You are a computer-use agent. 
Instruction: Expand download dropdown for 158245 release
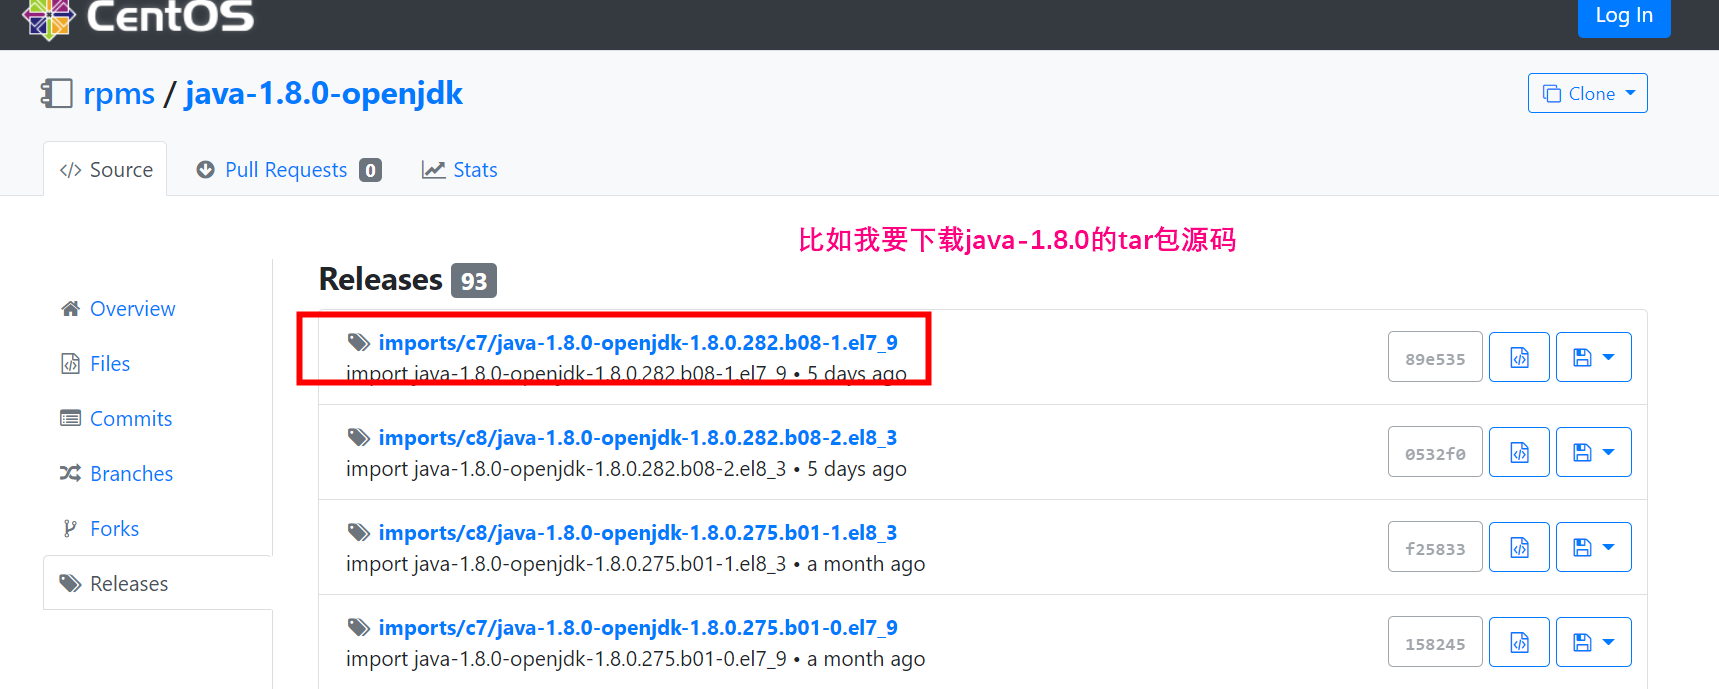click(1594, 642)
